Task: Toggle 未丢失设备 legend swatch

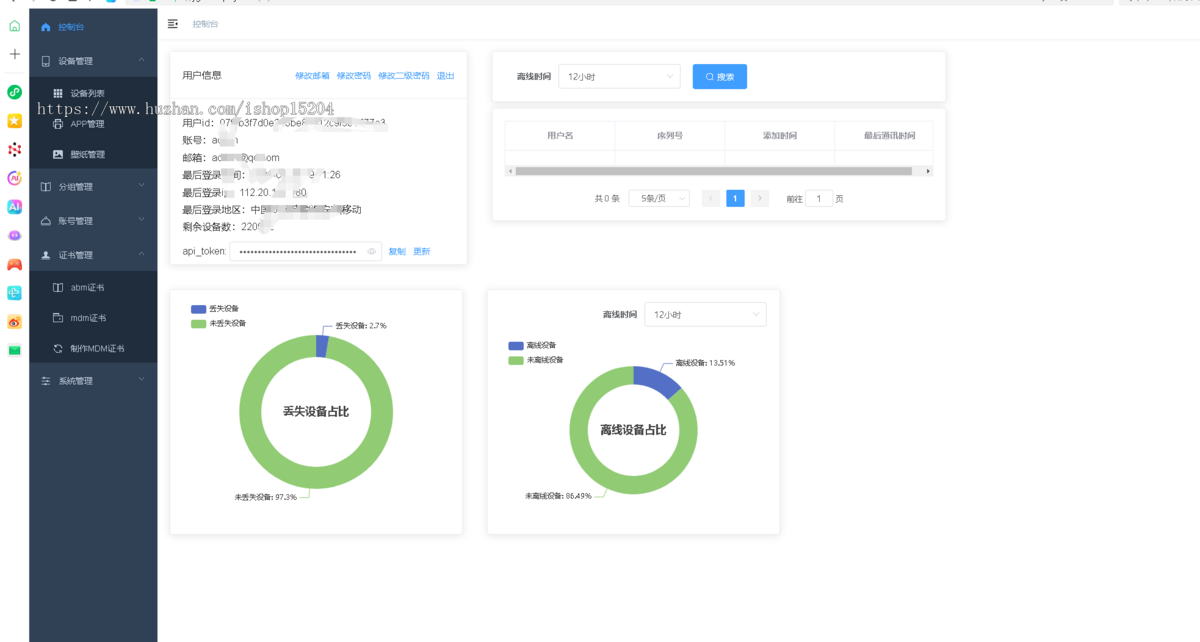Action: tap(198, 324)
